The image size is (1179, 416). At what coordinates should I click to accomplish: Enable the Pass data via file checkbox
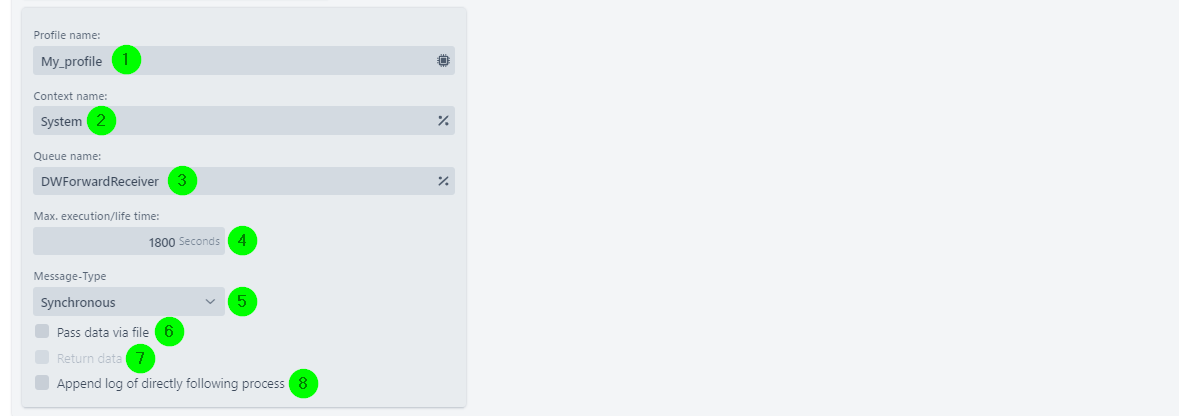42,331
